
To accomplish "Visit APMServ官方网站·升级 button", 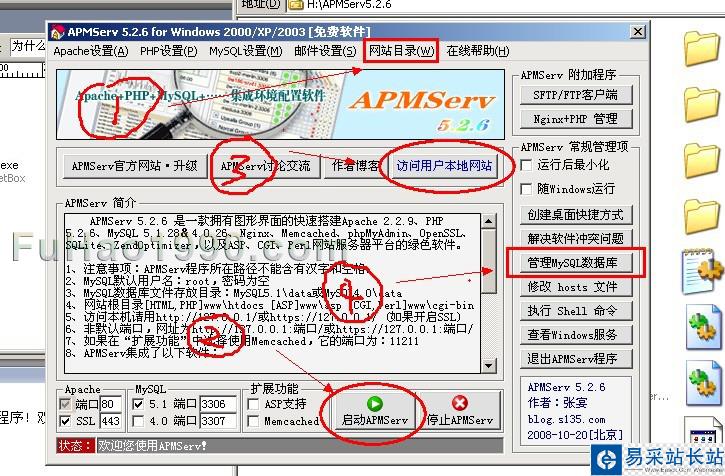I will click(x=135, y=166).
